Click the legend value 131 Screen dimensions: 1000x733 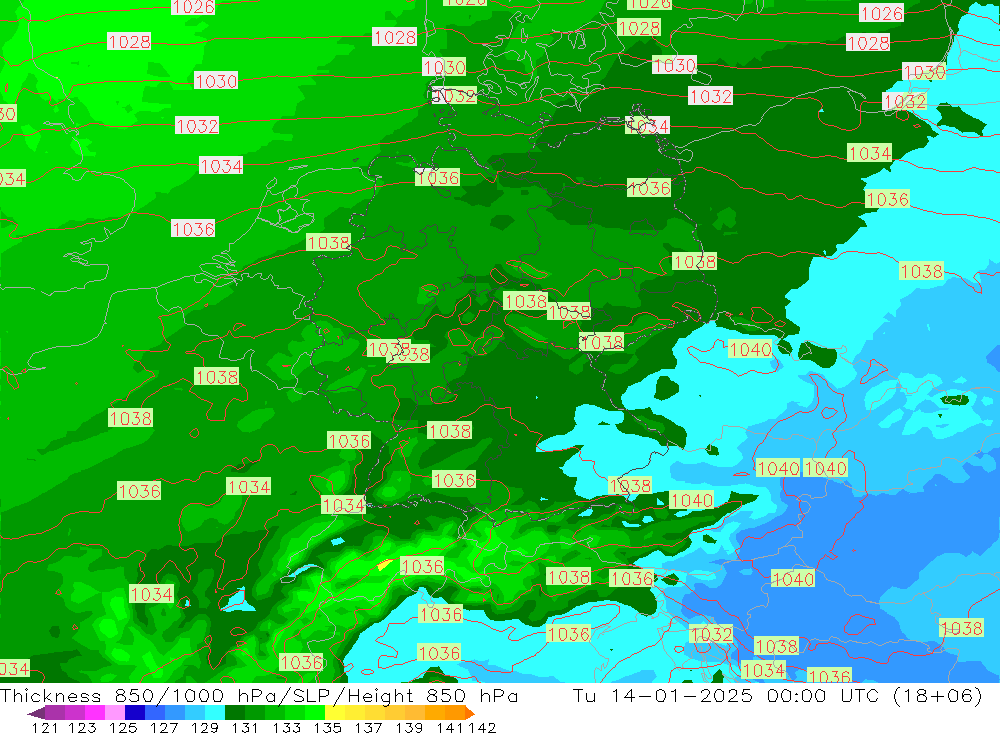click(245, 728)
